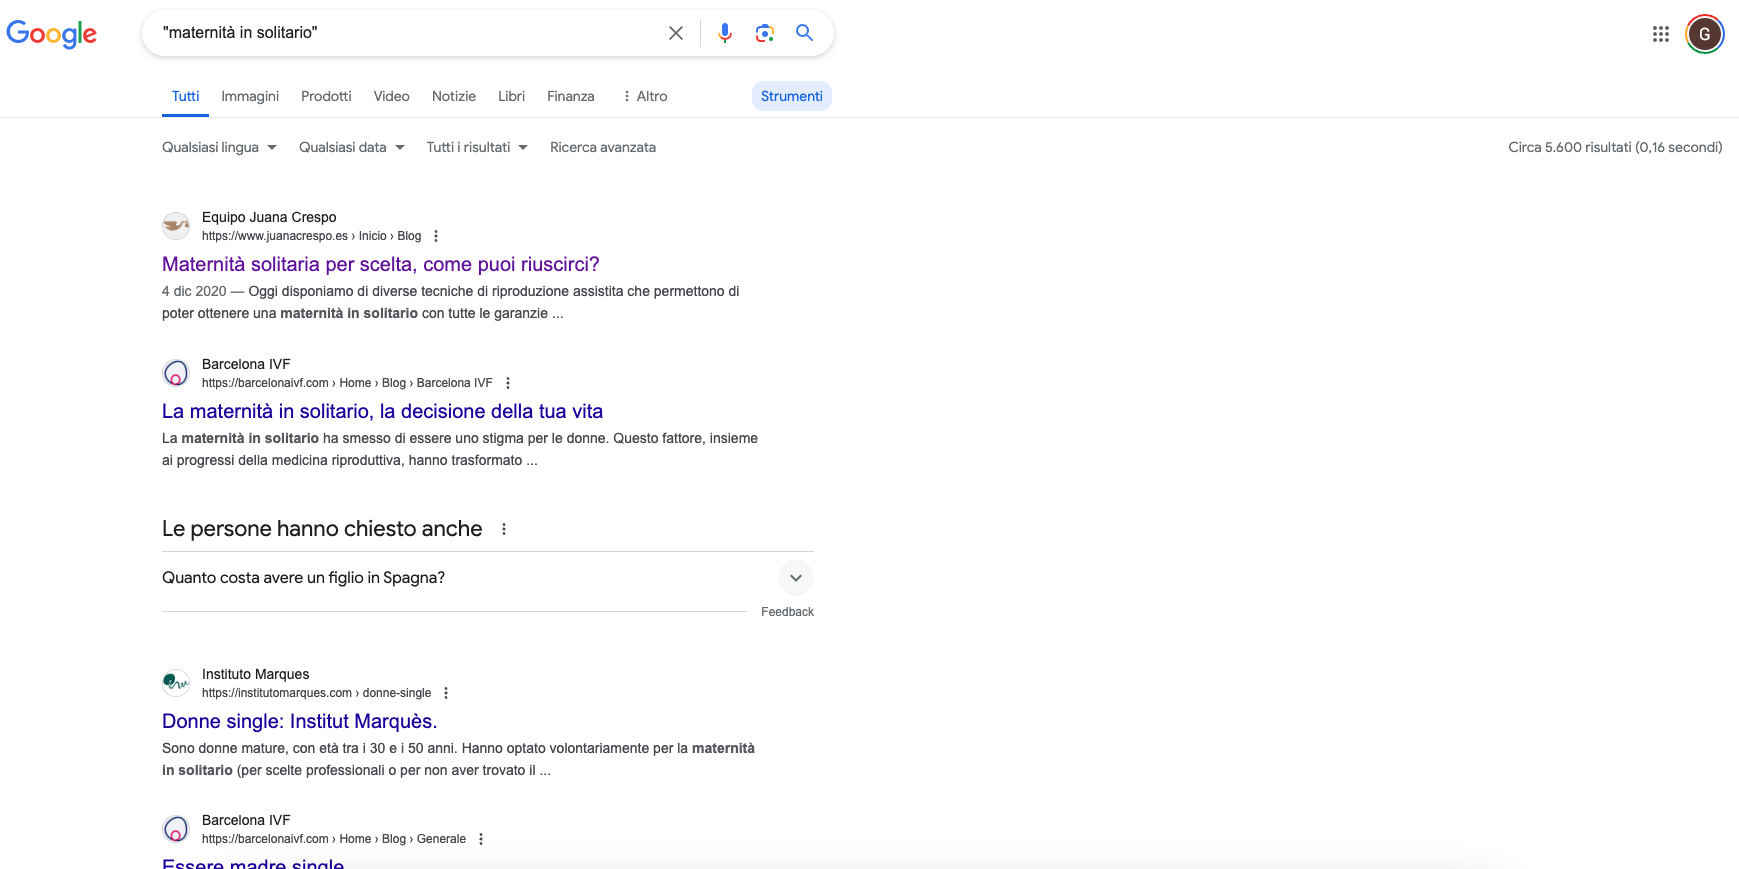Open the Google apps grid
This screenshot has height=869, width=1739.
click(1661, 34)
